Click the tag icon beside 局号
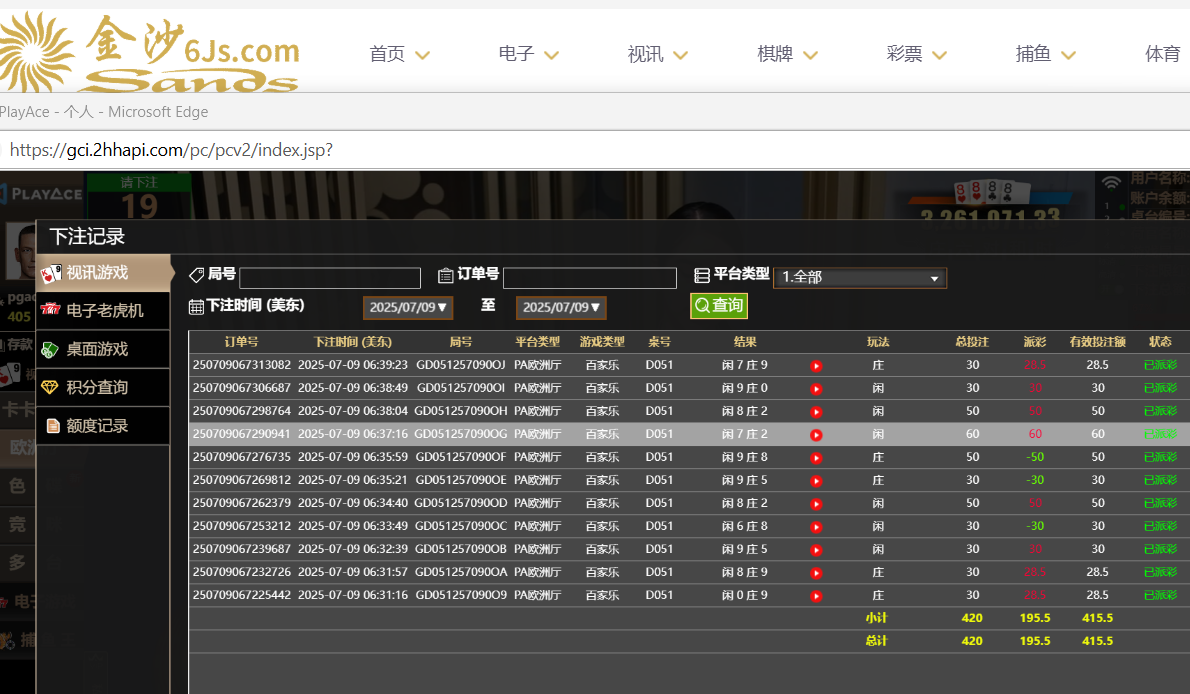 coord(196,275)
